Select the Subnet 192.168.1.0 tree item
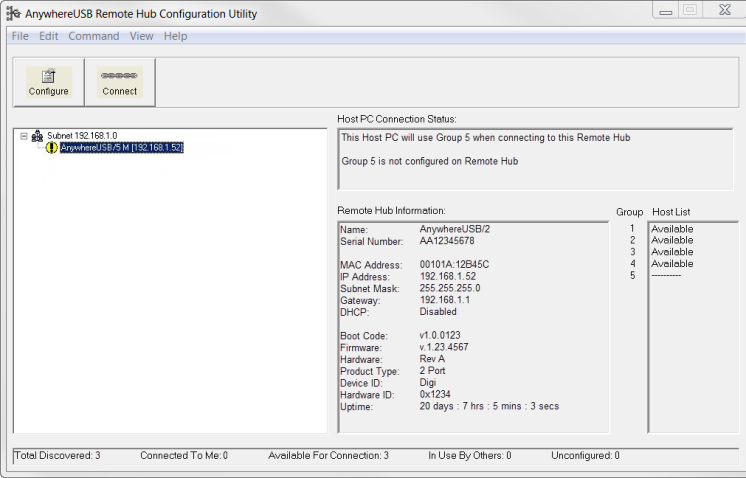Viewport: 746px width, 478px height. pos(82,136)
